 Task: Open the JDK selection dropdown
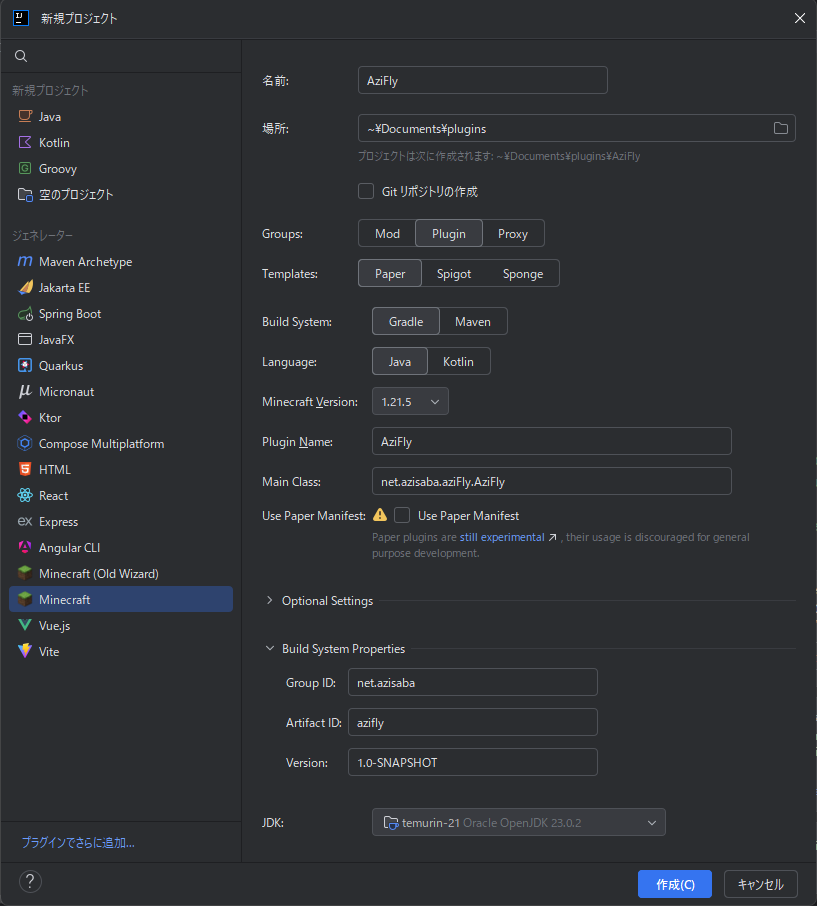click(518, 822)
